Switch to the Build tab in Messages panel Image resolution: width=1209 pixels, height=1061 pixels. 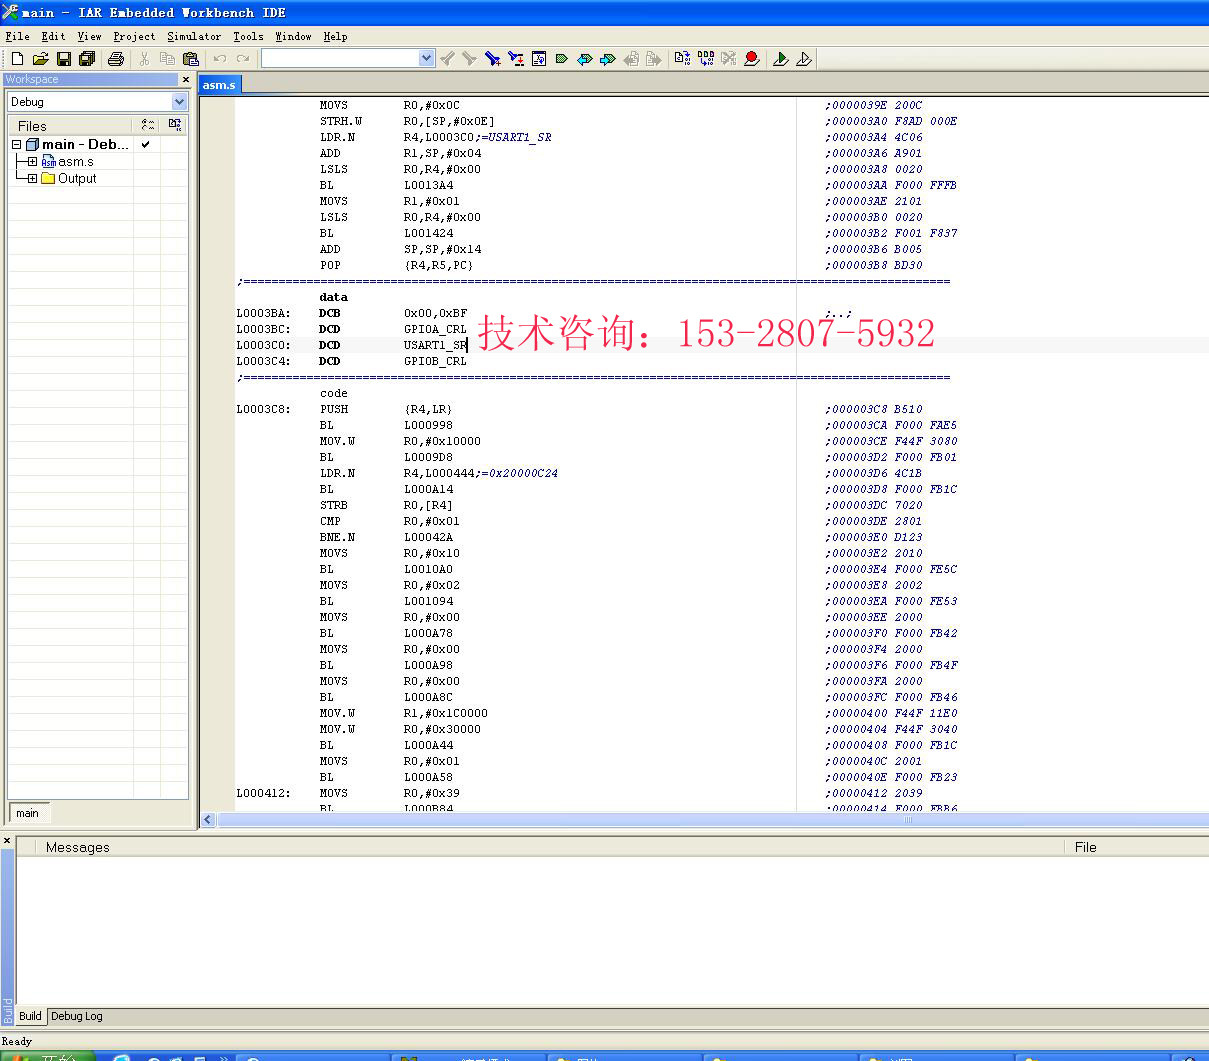pyautogui.click(x=29, y=1016)
